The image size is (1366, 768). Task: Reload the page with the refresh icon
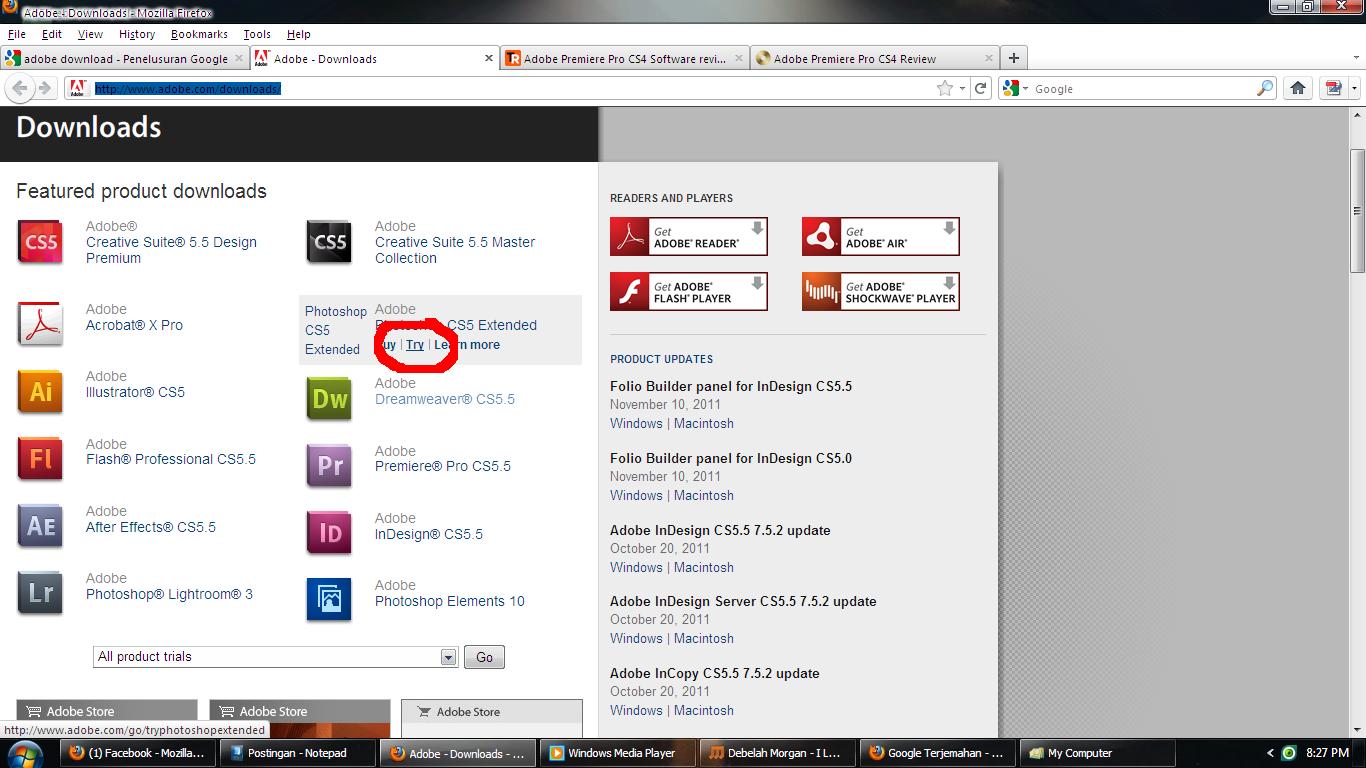click(981, 88)
